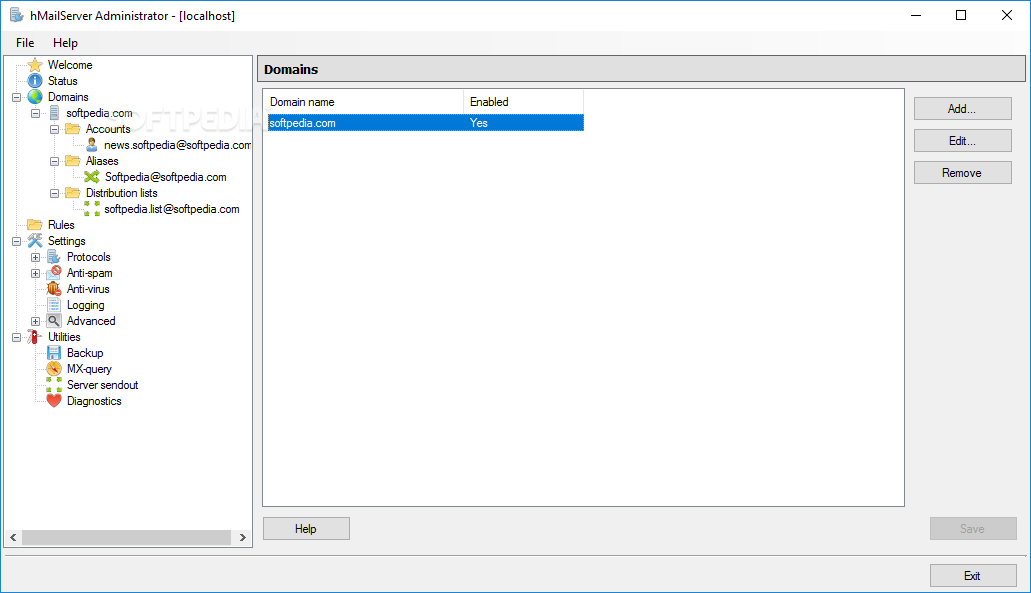The height and width of the screenshot is (593, 1031).
Task: Click the softpedia.list distribution list icon
Action: (x=92, y=209)
